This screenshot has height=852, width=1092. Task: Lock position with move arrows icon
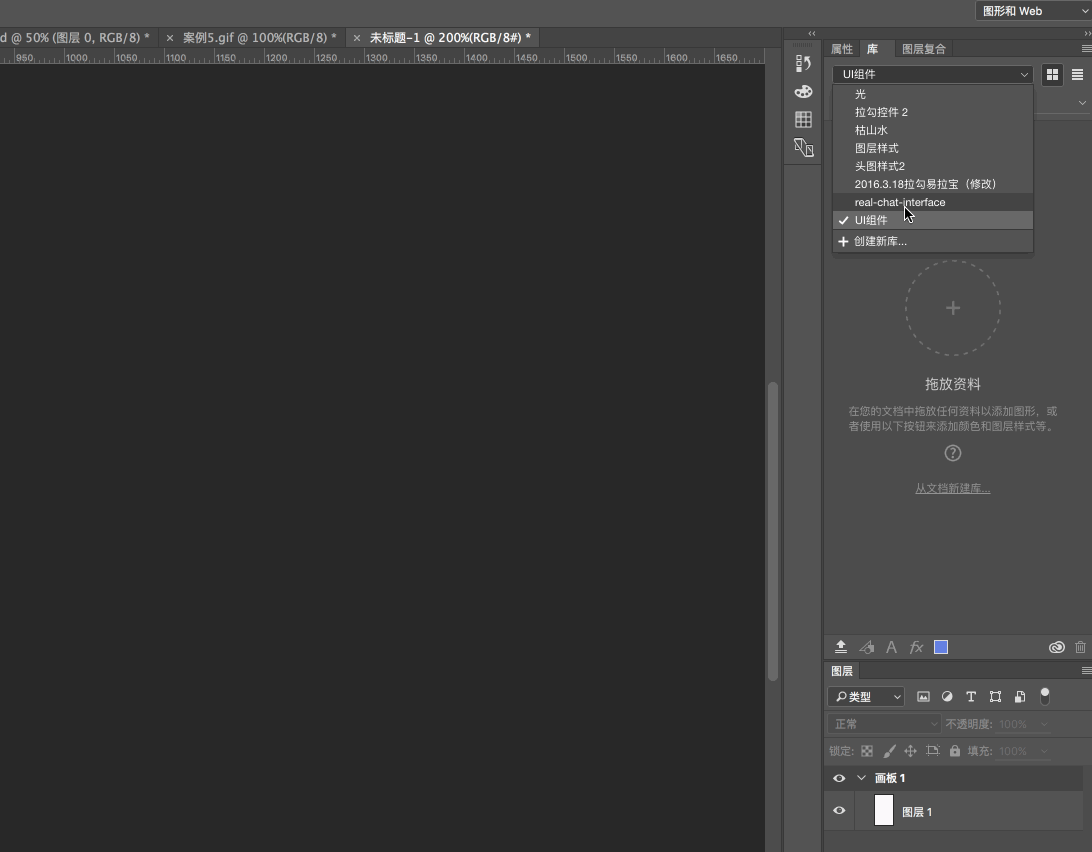(910, 751)
